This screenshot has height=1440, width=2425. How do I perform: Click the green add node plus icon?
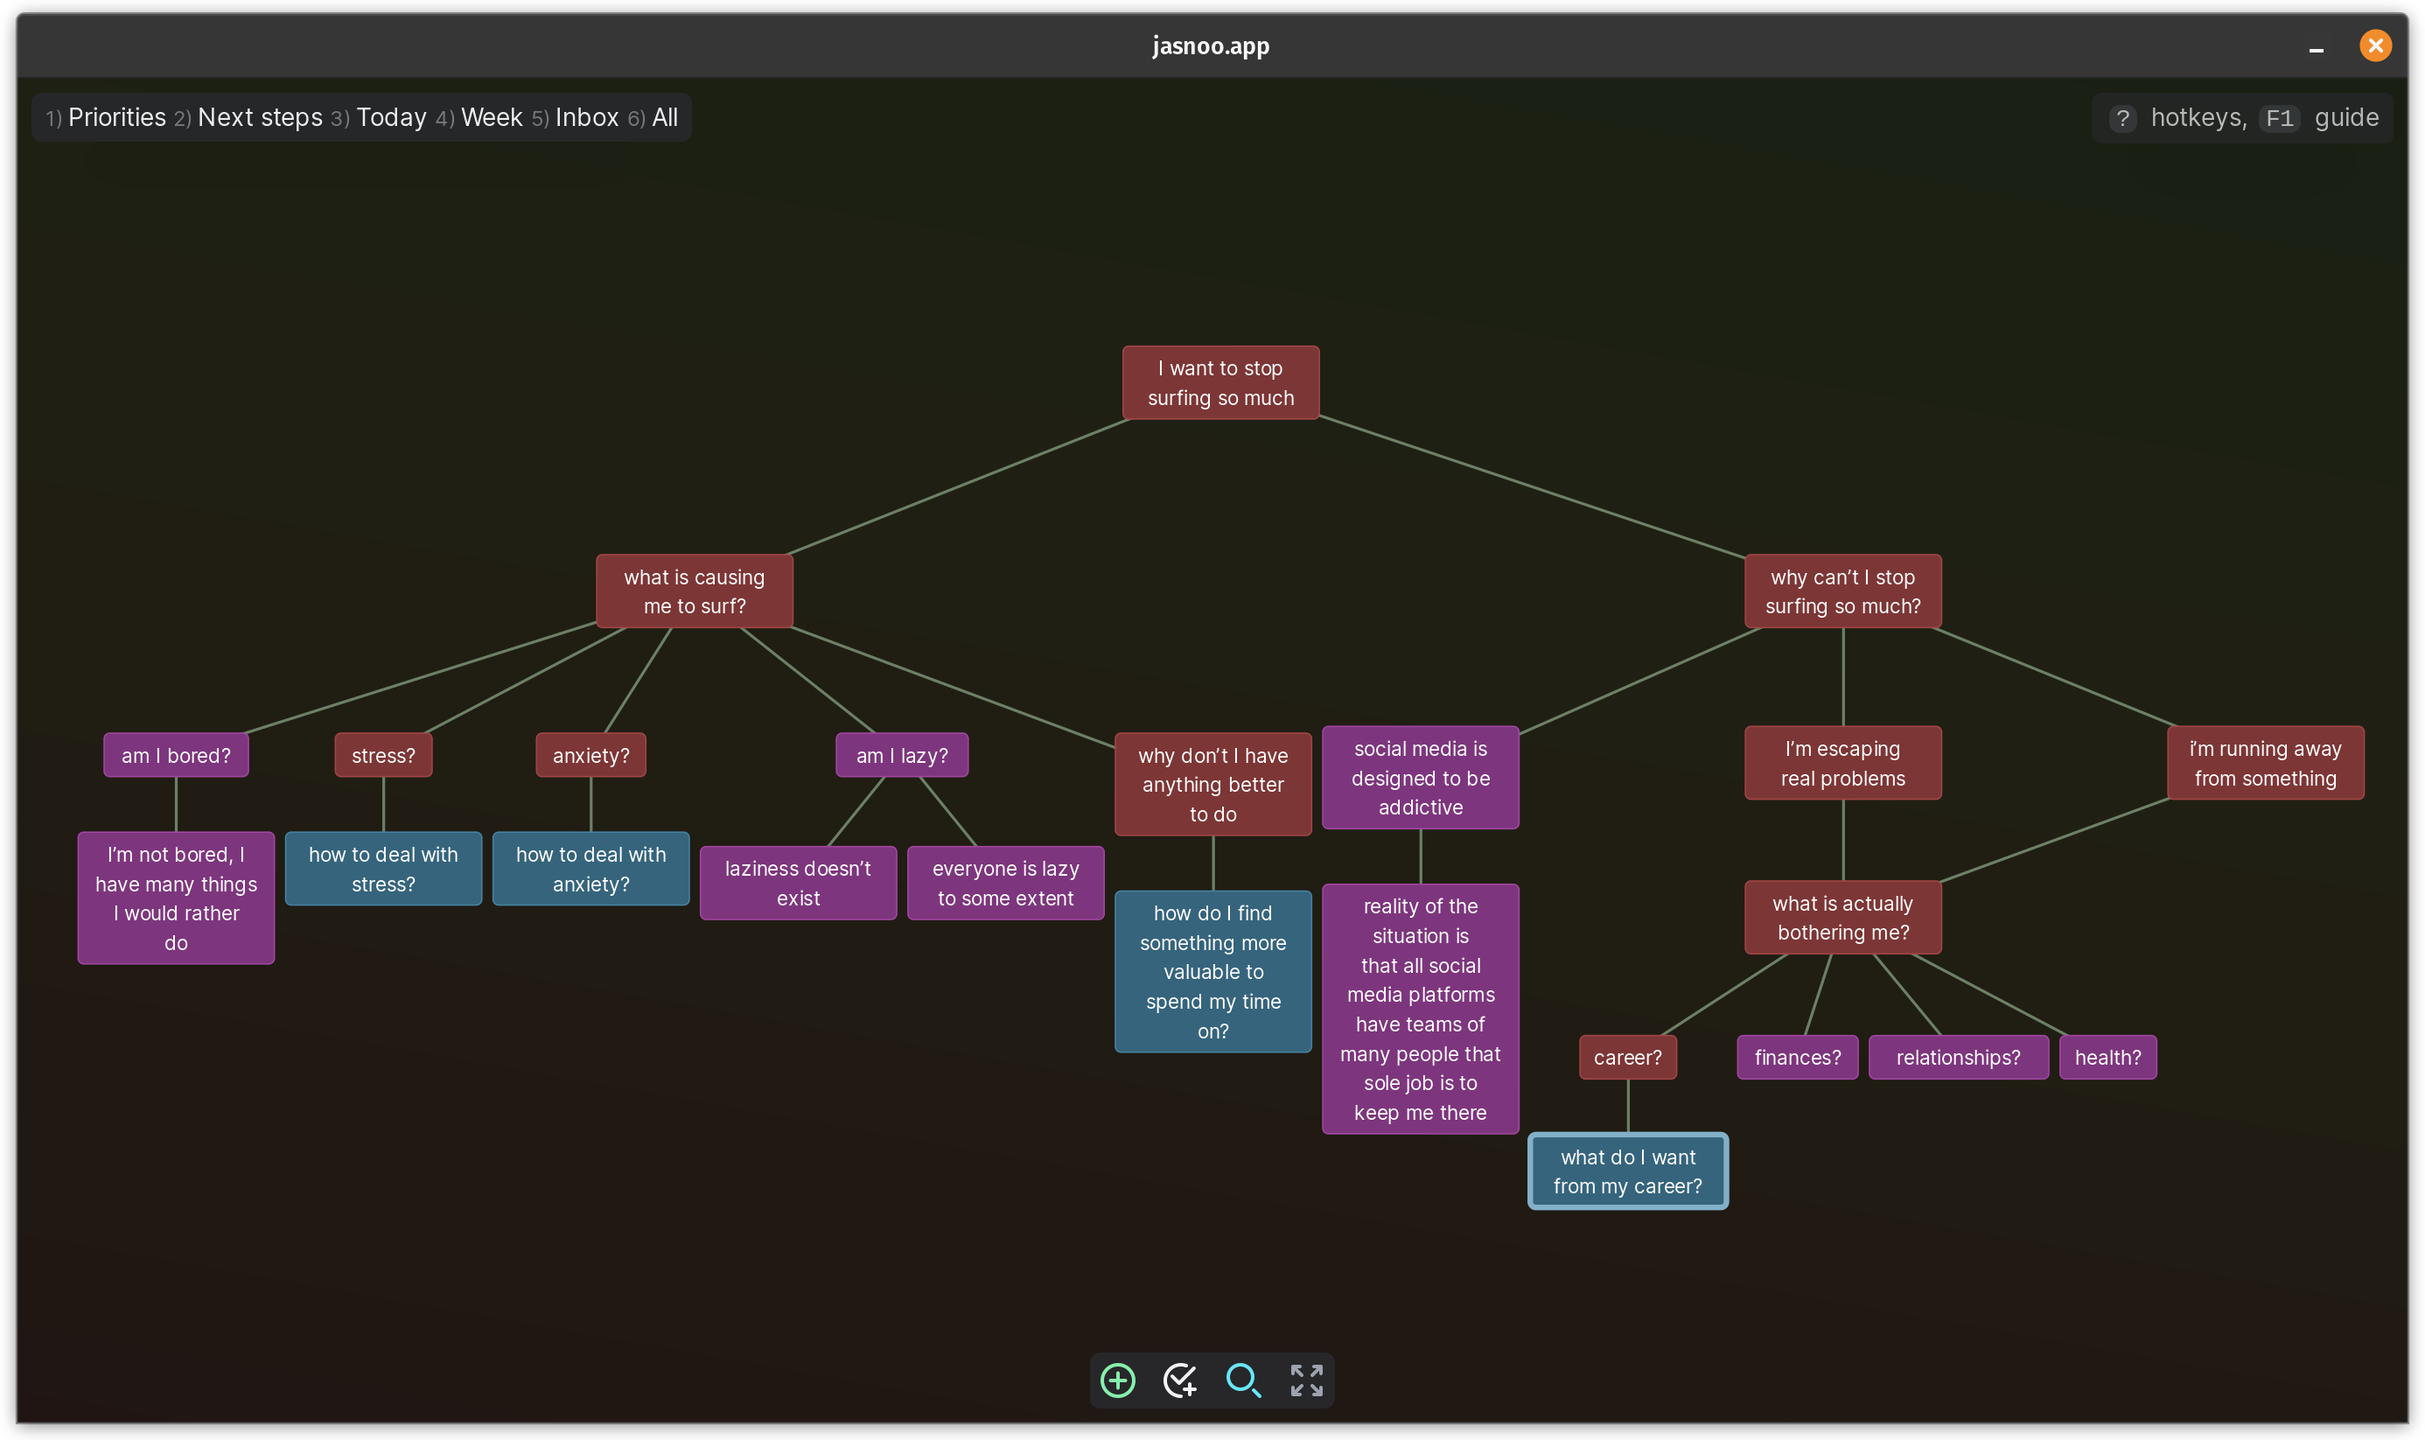1117,1381
